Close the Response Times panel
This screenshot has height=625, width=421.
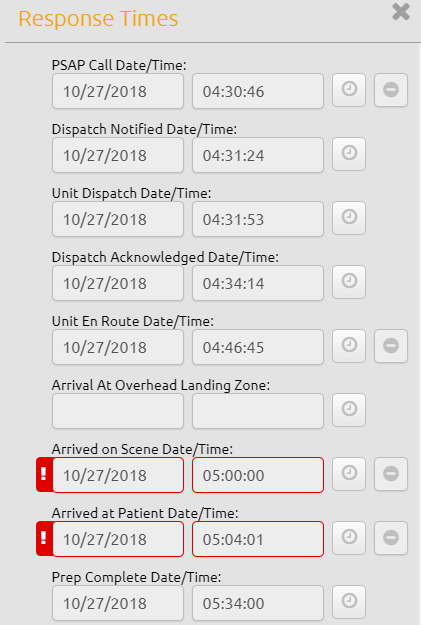pos(401,12)
